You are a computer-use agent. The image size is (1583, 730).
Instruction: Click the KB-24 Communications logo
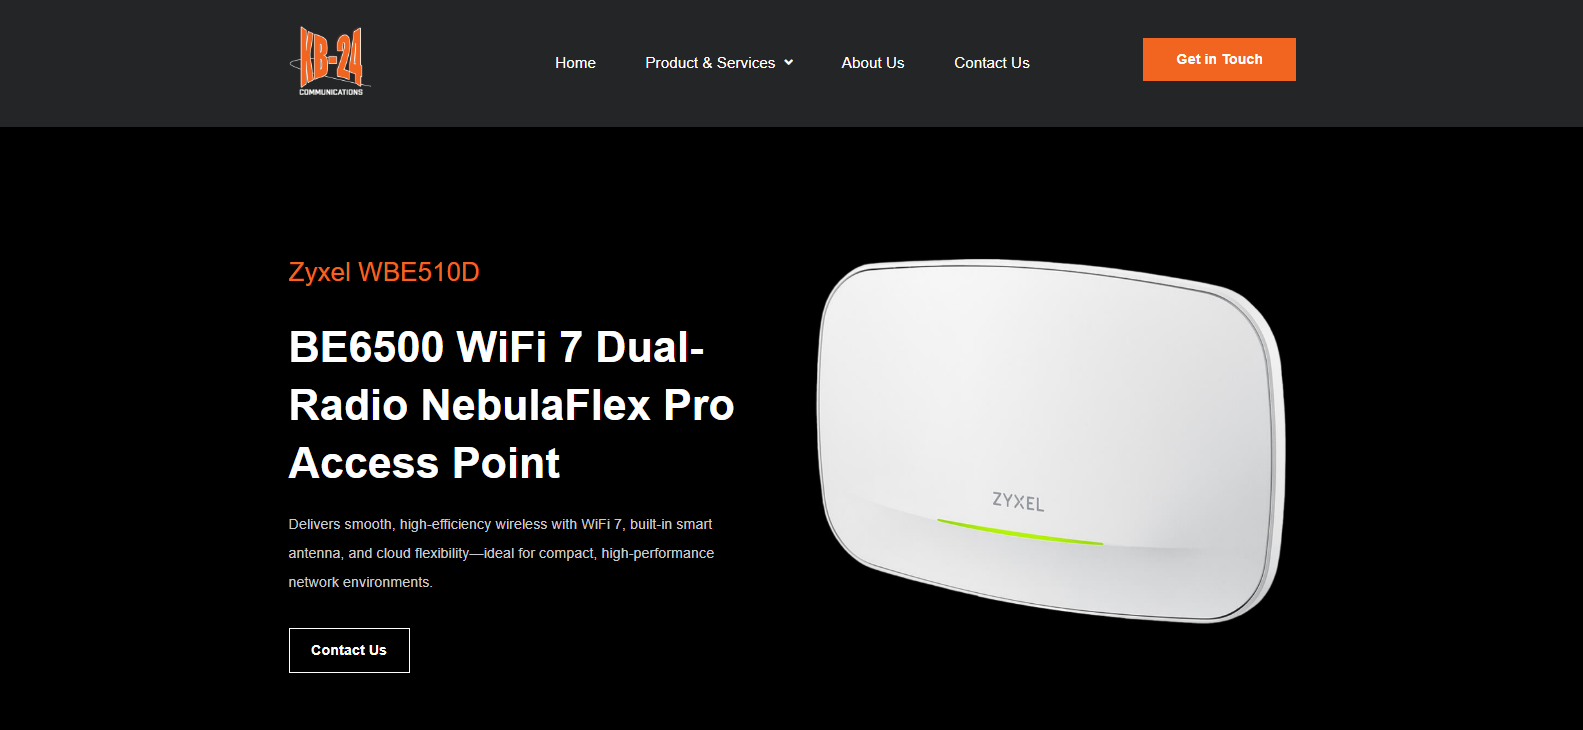pyautogui.click(x=330, y=62)
